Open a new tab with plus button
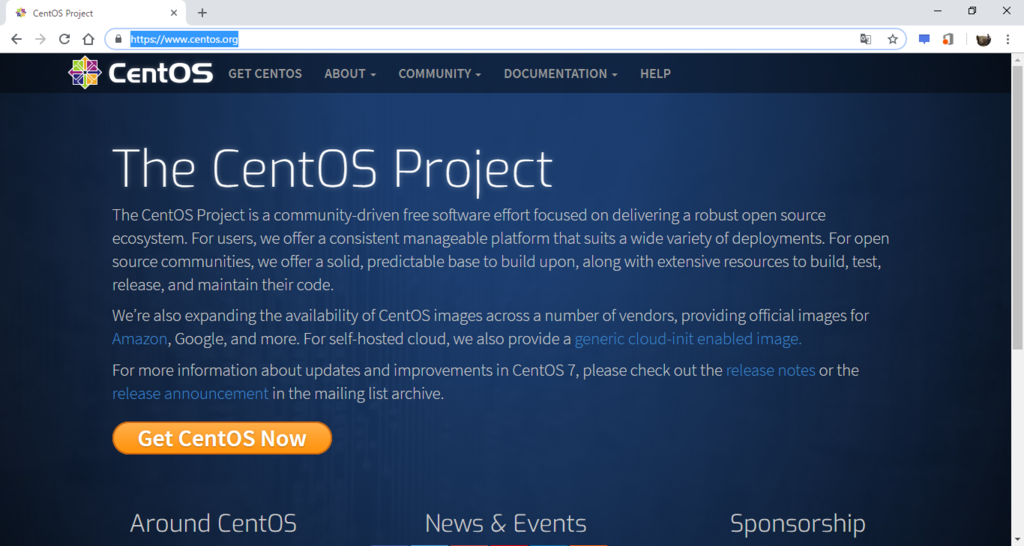1024x546 pixels. point(202,12)
